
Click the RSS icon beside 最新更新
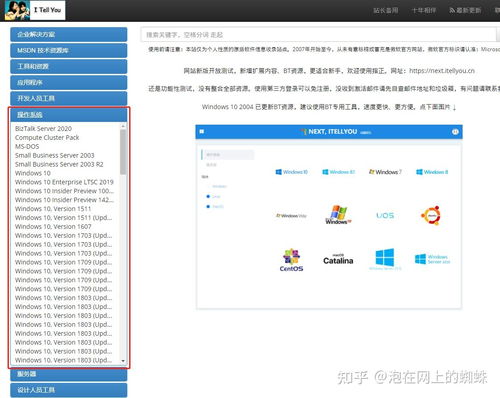(452, 10)
